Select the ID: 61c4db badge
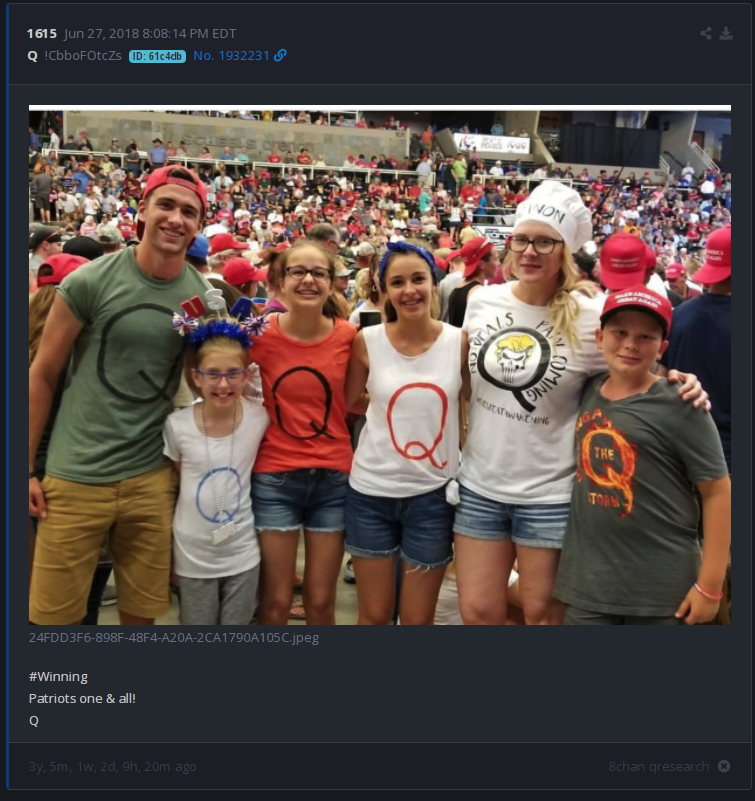The width and height of the screenshot is (755, 801). tap(157, 56)
